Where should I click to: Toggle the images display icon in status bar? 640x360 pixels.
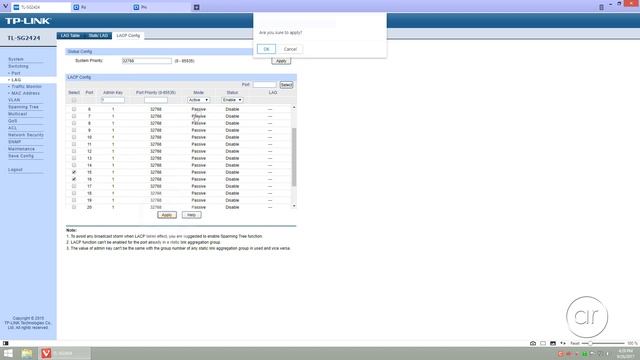pyautogui.click(x=553, y=343)
